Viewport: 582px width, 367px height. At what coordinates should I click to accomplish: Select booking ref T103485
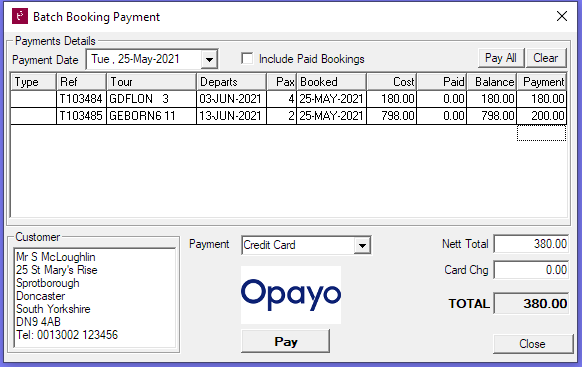click(81, 116)
